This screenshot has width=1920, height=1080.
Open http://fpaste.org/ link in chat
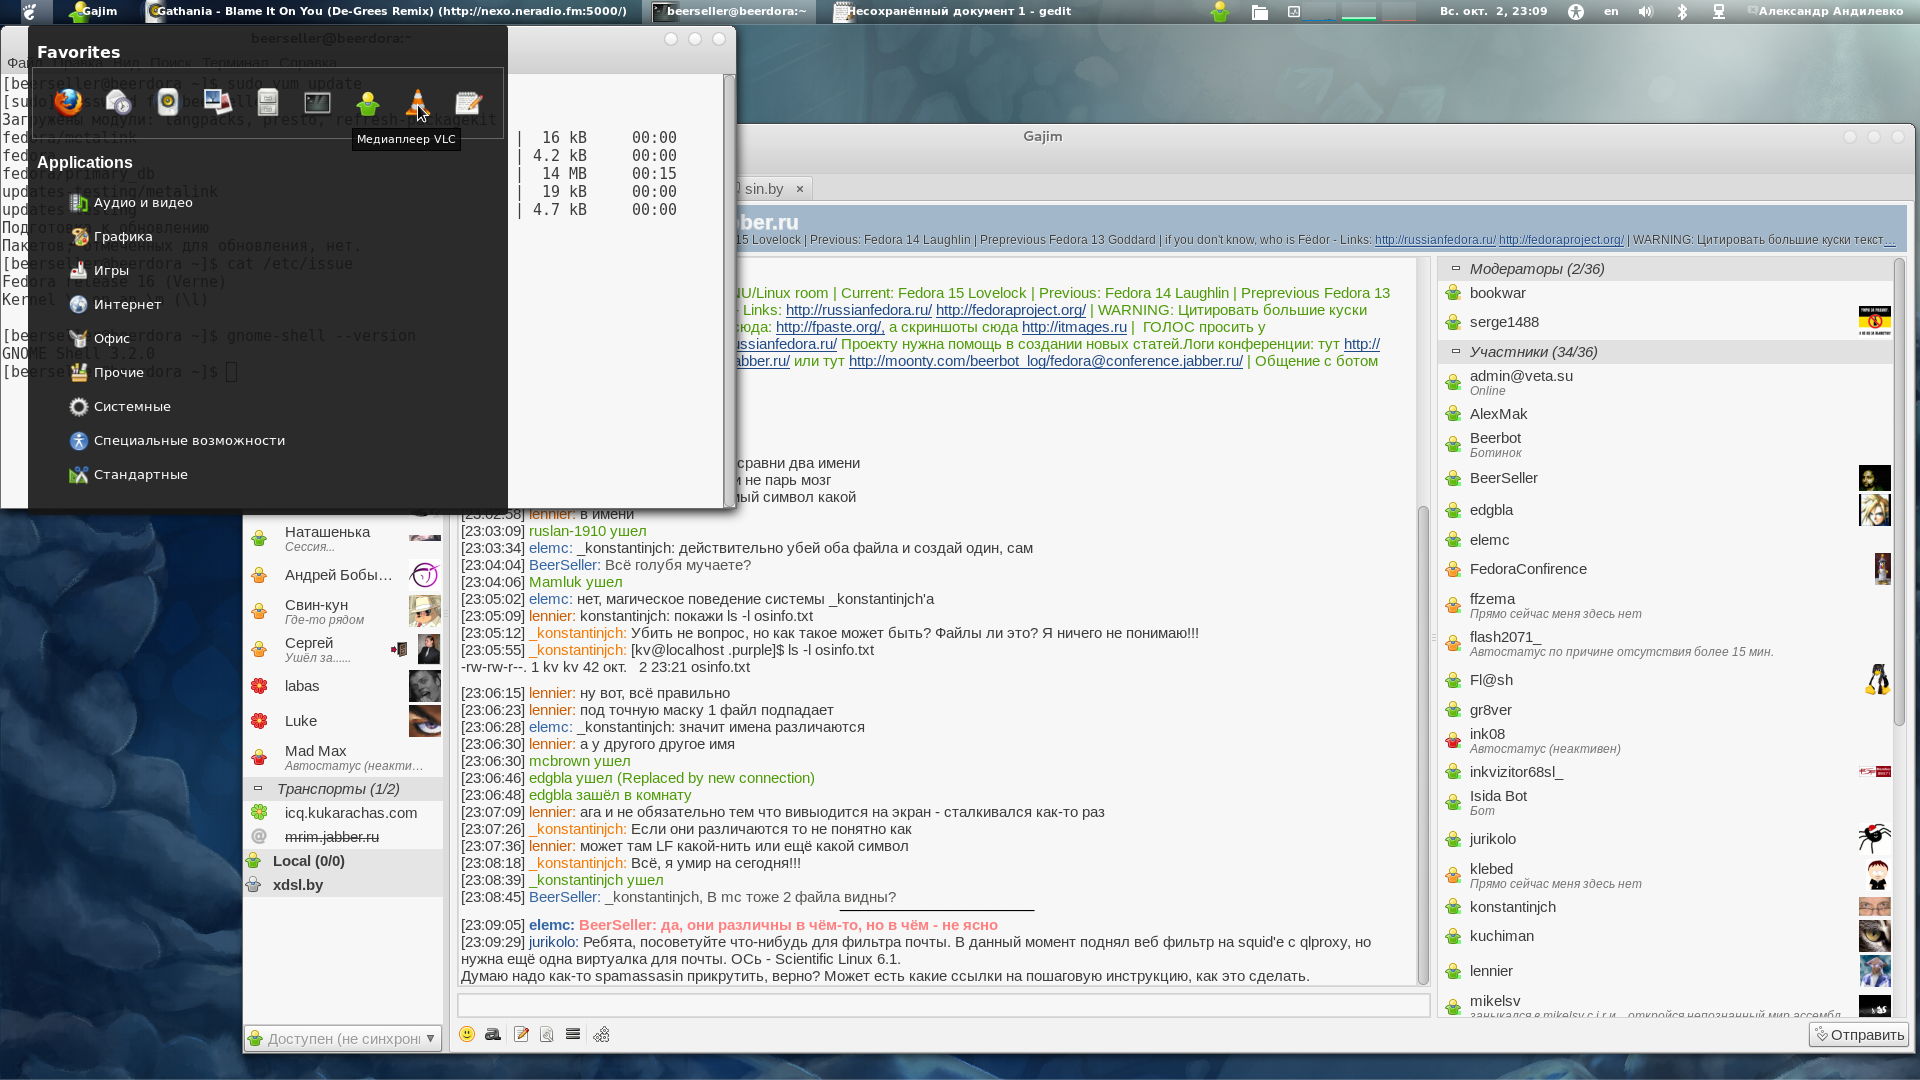830,327
